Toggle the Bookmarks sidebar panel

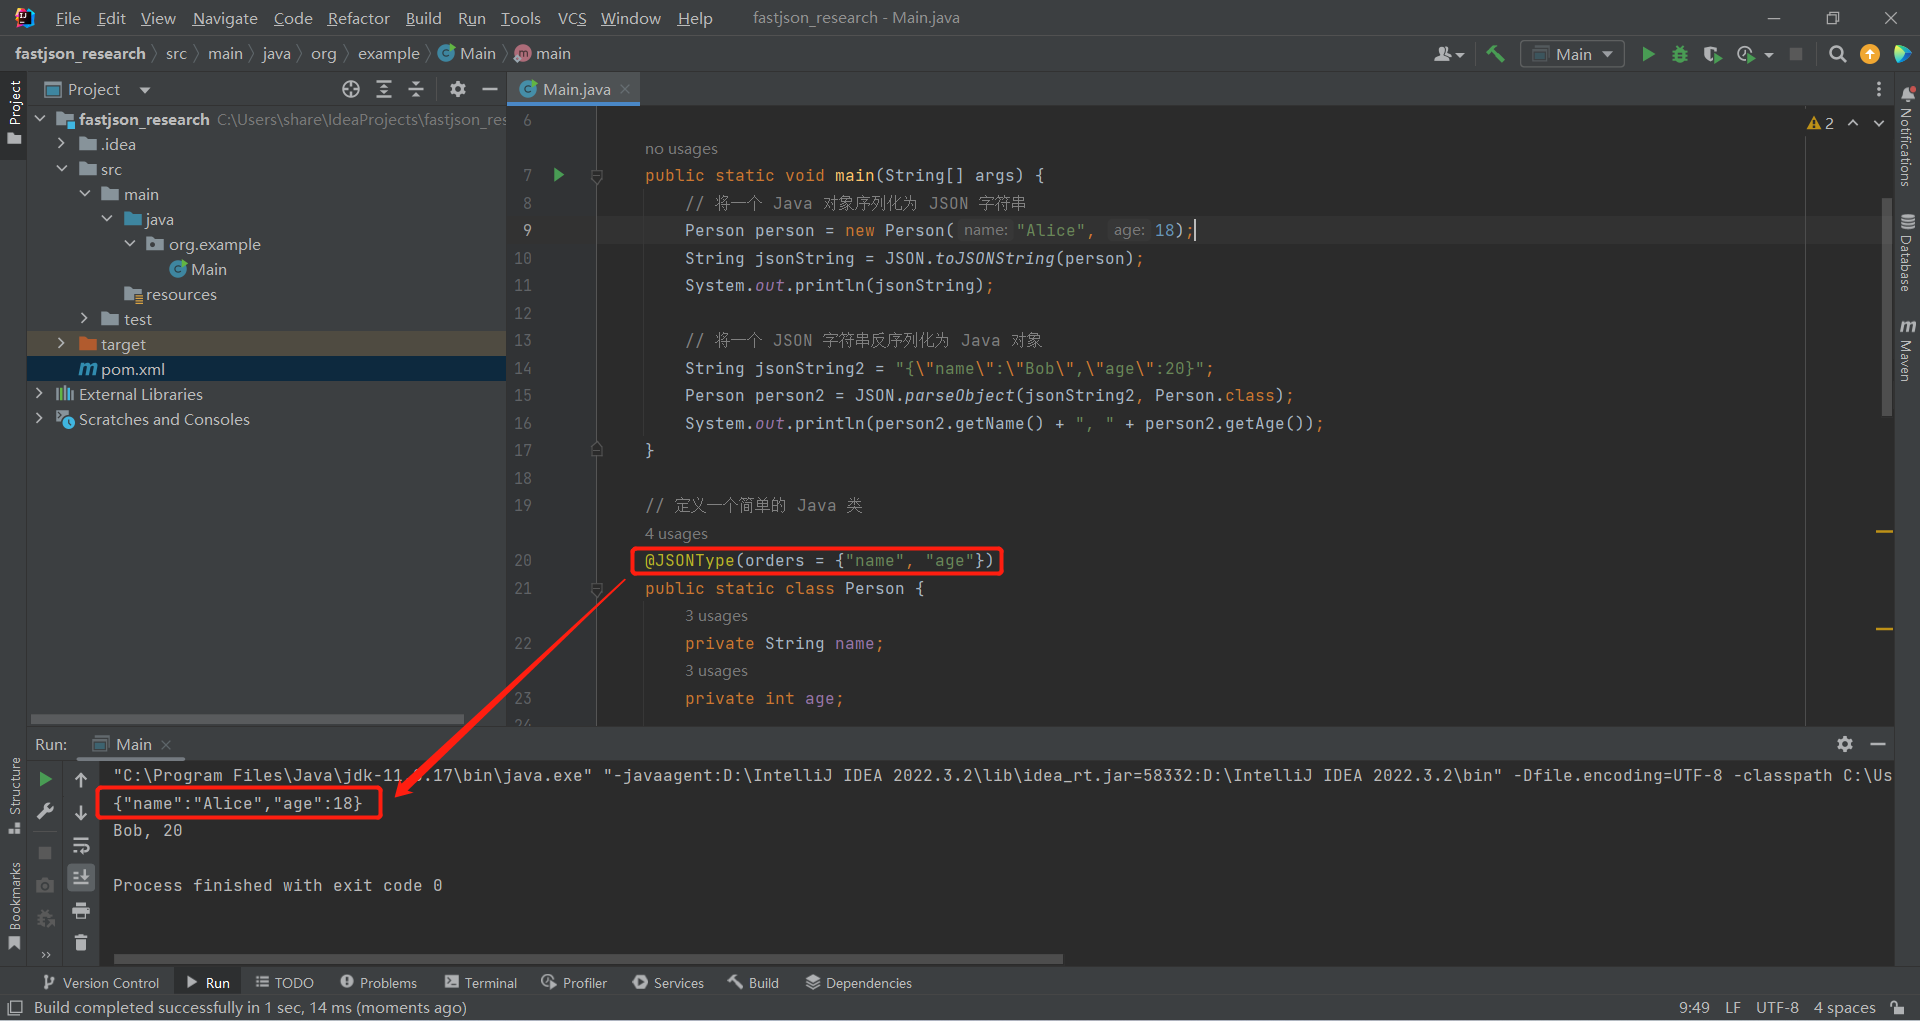click(14, 906)
